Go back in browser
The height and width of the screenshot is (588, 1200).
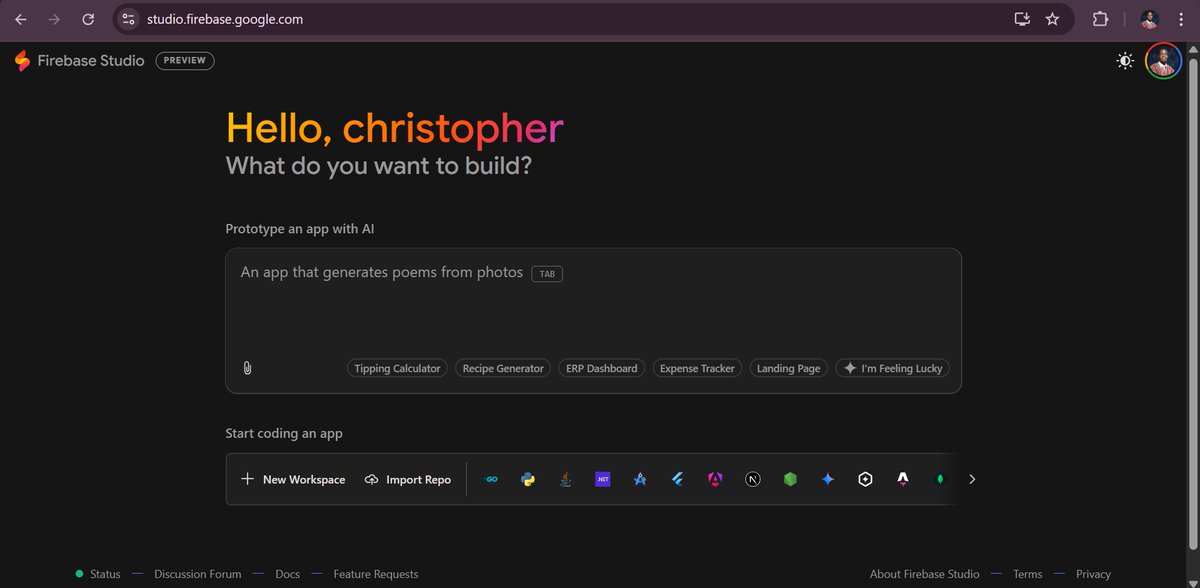[x=20, y=19]
